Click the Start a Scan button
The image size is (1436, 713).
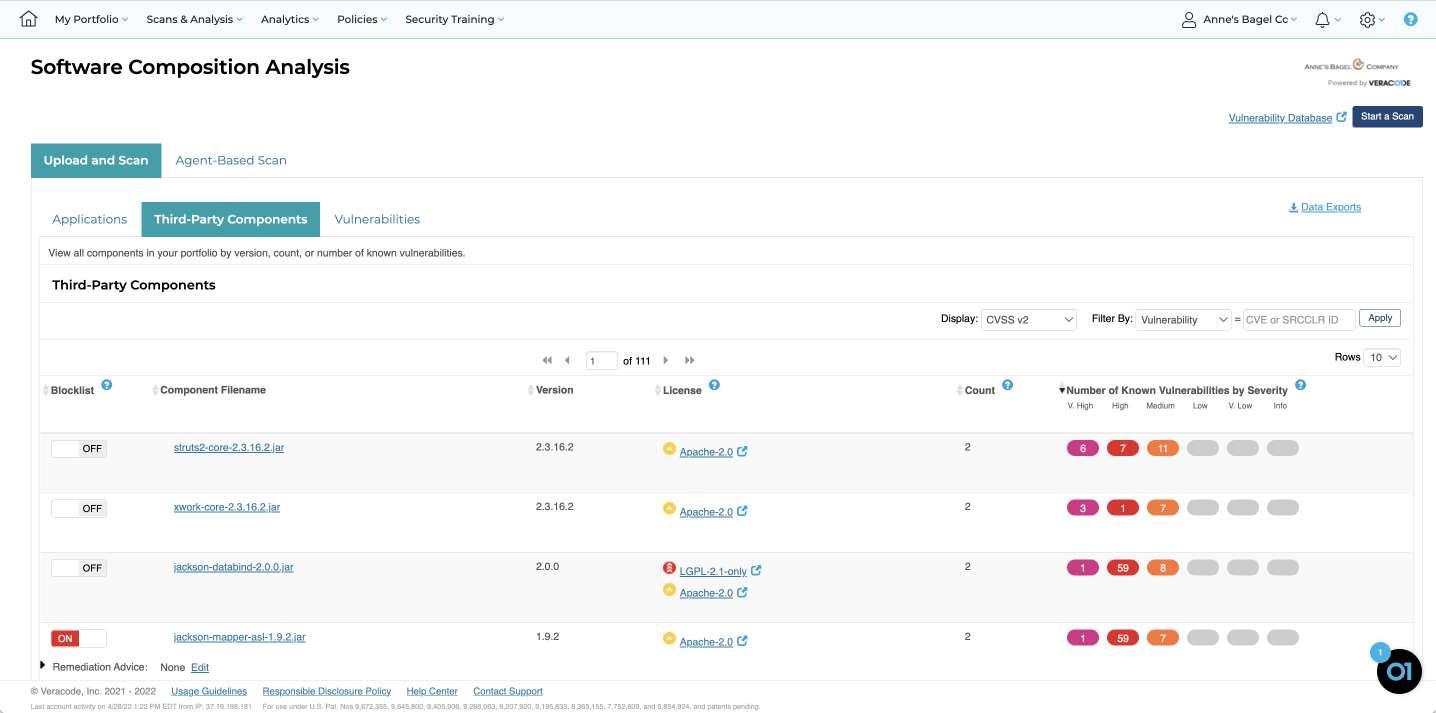point(1387,117)
